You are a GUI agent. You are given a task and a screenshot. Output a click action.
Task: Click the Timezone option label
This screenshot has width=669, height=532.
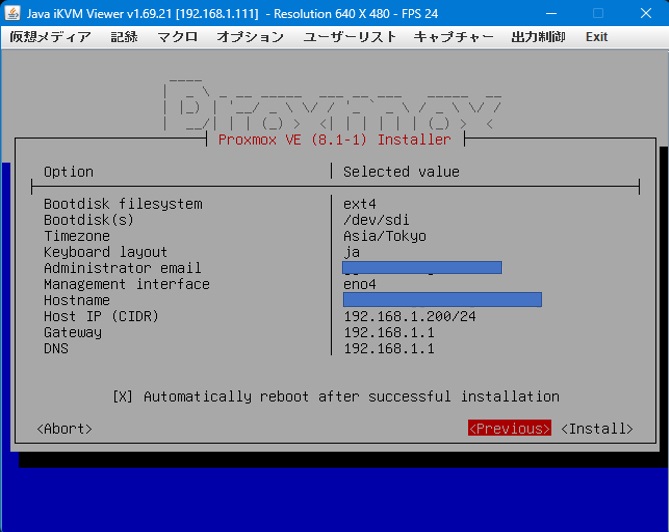pyautogui.click(x=77, y=236)
